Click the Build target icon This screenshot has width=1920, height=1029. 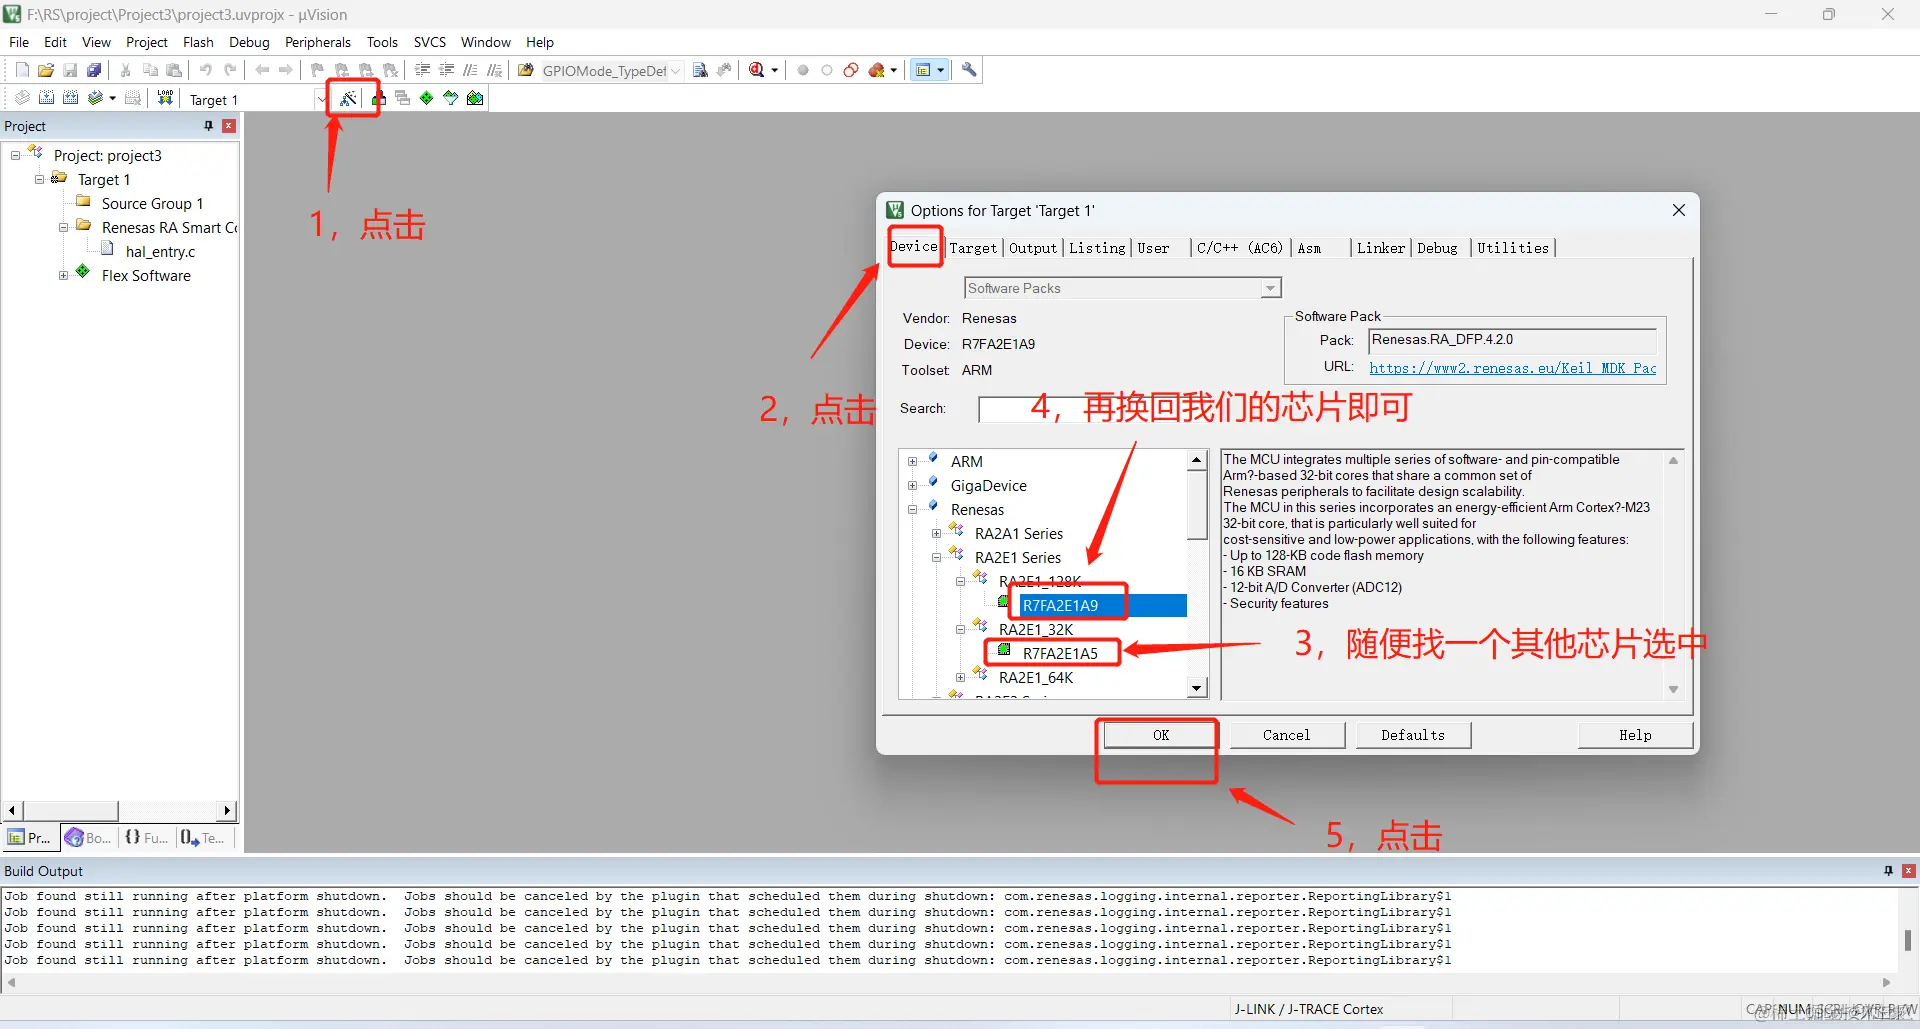[x=46, y=98]
